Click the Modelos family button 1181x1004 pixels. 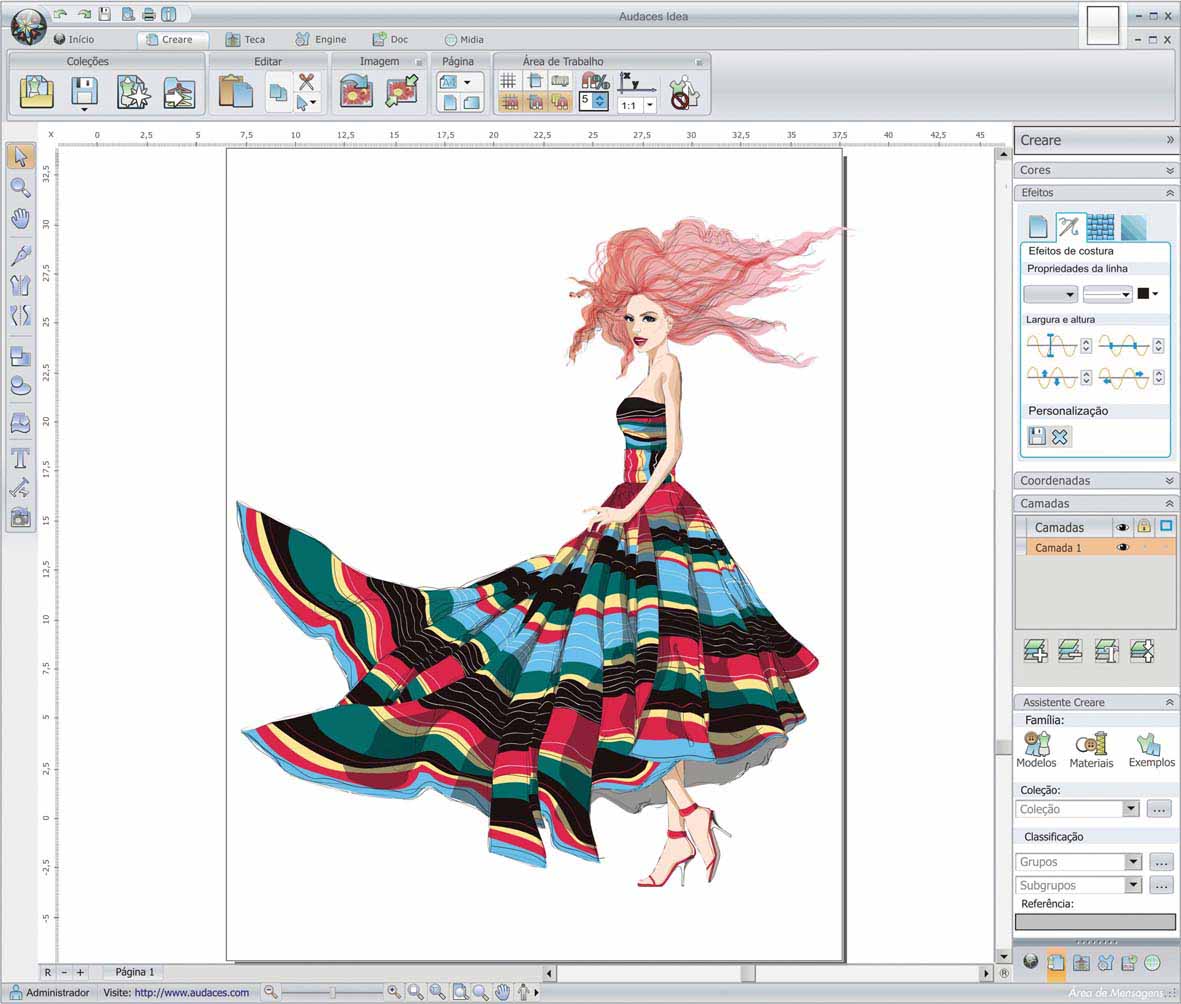tap(1036, 750)
